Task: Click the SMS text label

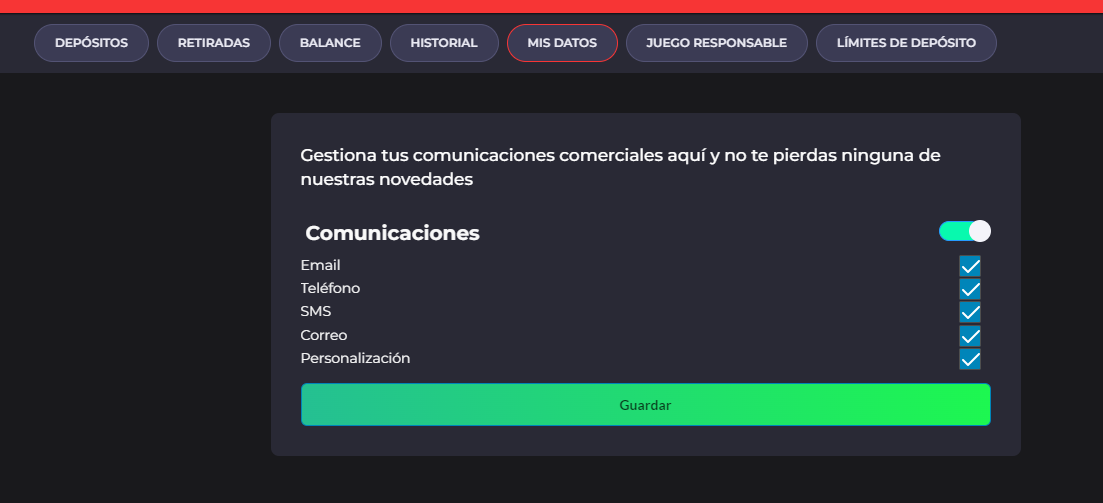Action: click(315, 311)
